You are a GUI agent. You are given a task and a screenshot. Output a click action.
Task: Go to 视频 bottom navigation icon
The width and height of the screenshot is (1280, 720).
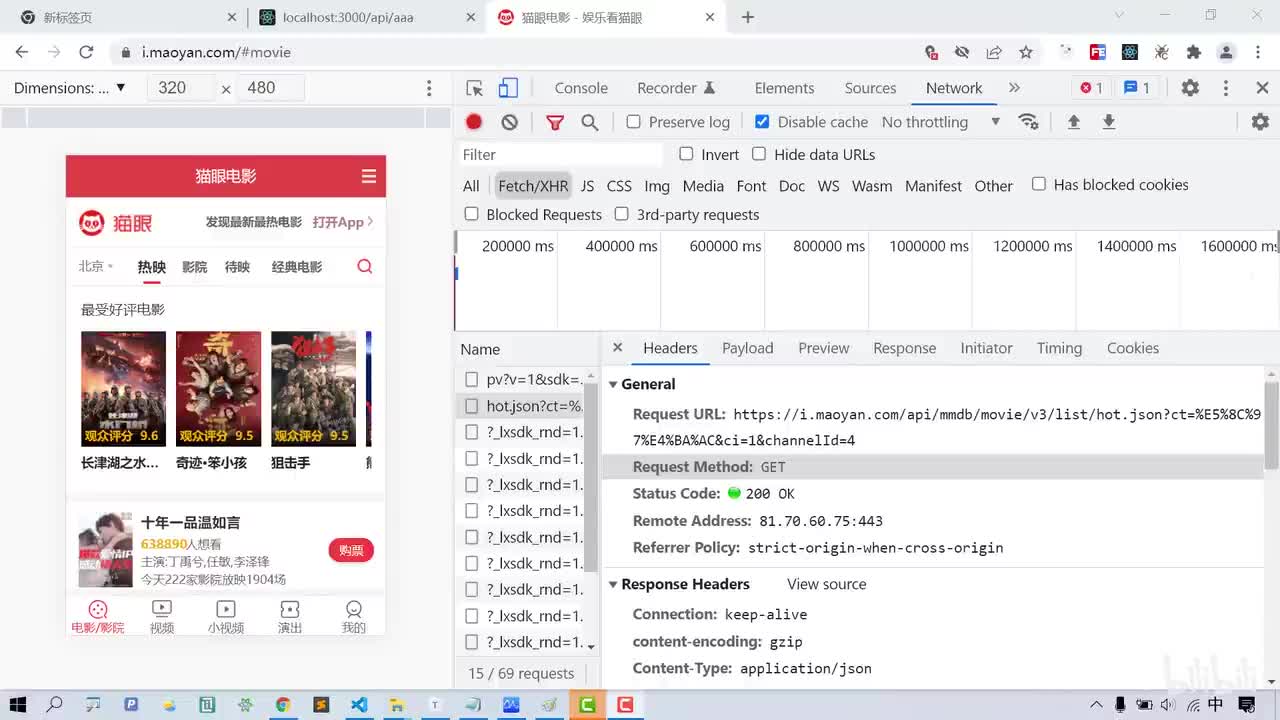click(162, 616)
